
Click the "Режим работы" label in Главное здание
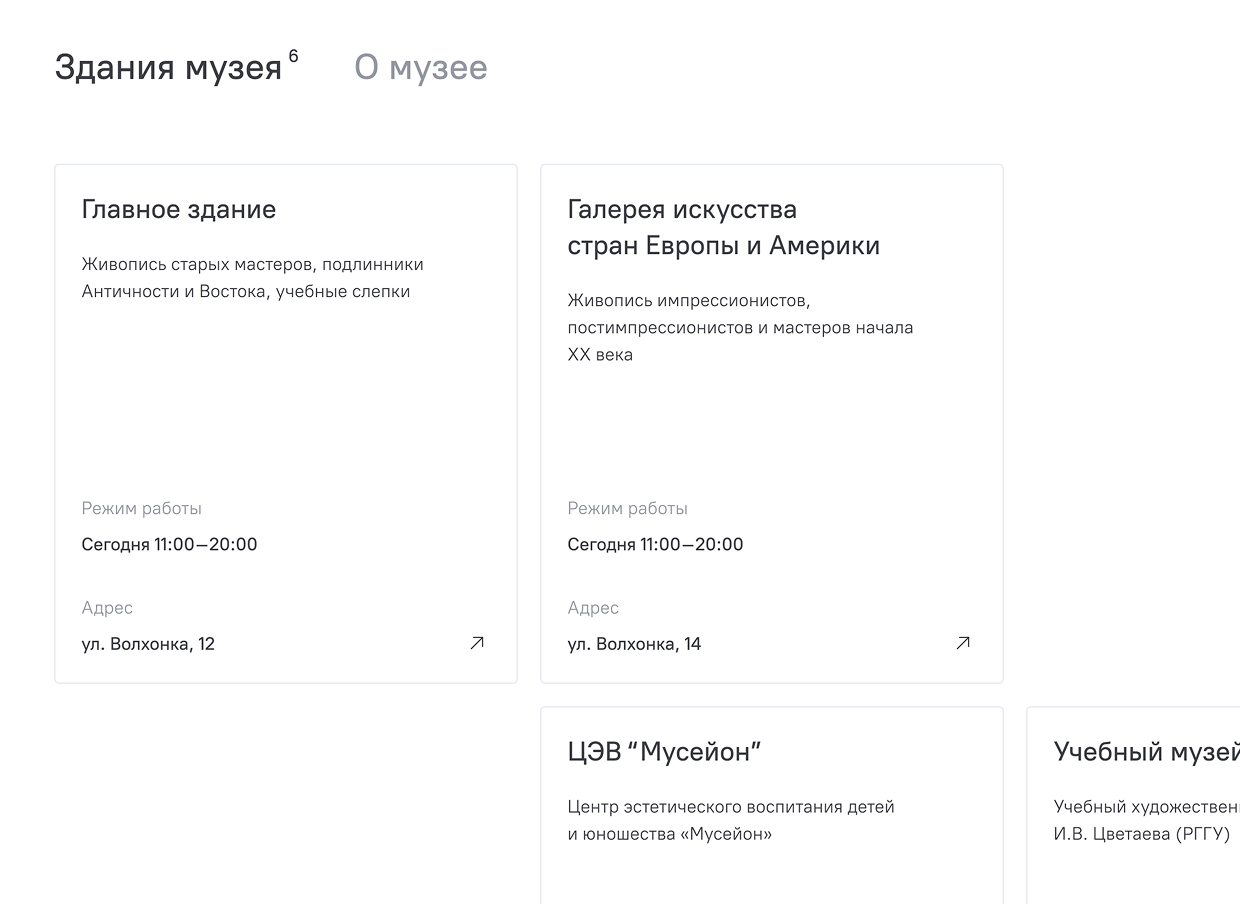141,508
